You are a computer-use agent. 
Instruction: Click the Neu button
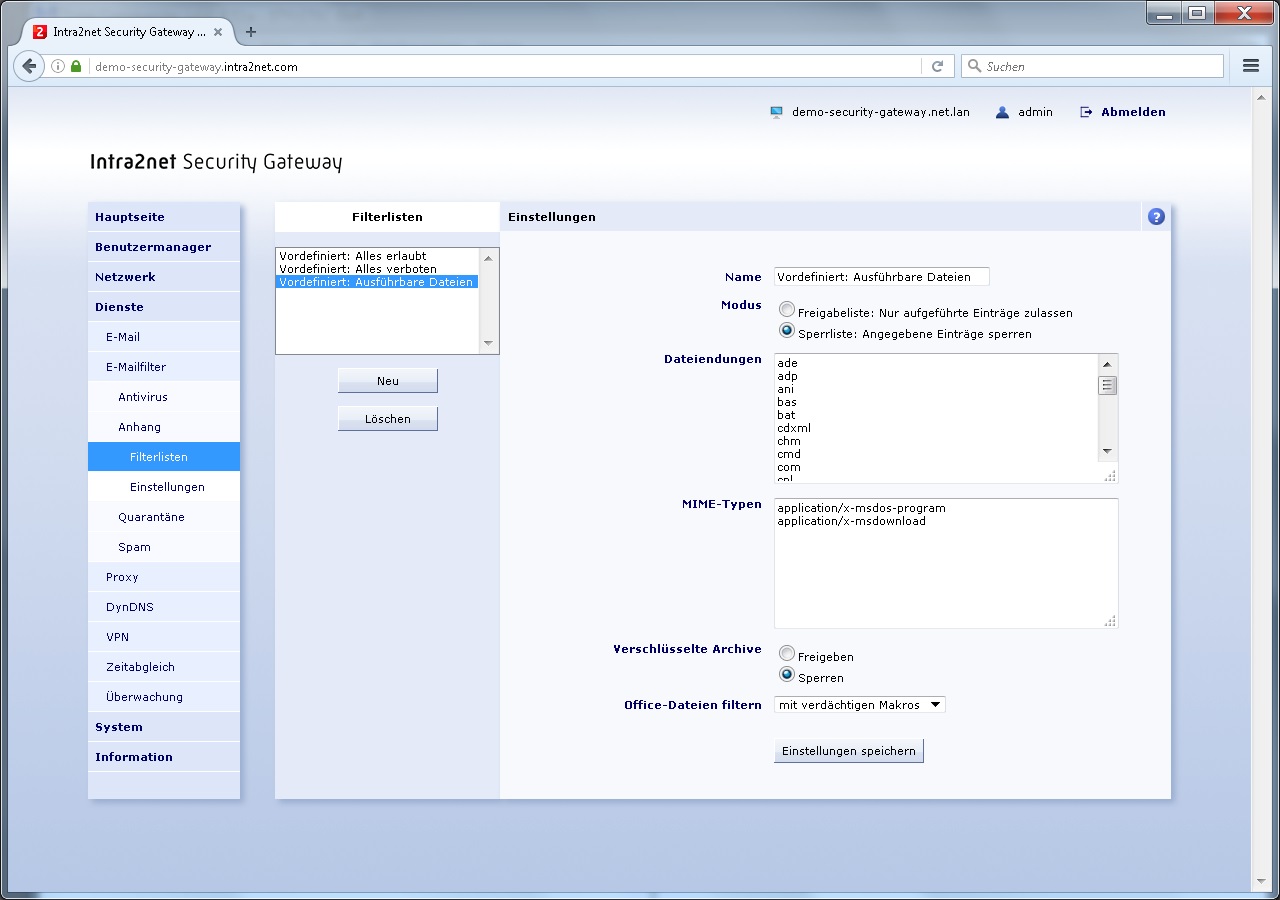(x=387, y=381)
